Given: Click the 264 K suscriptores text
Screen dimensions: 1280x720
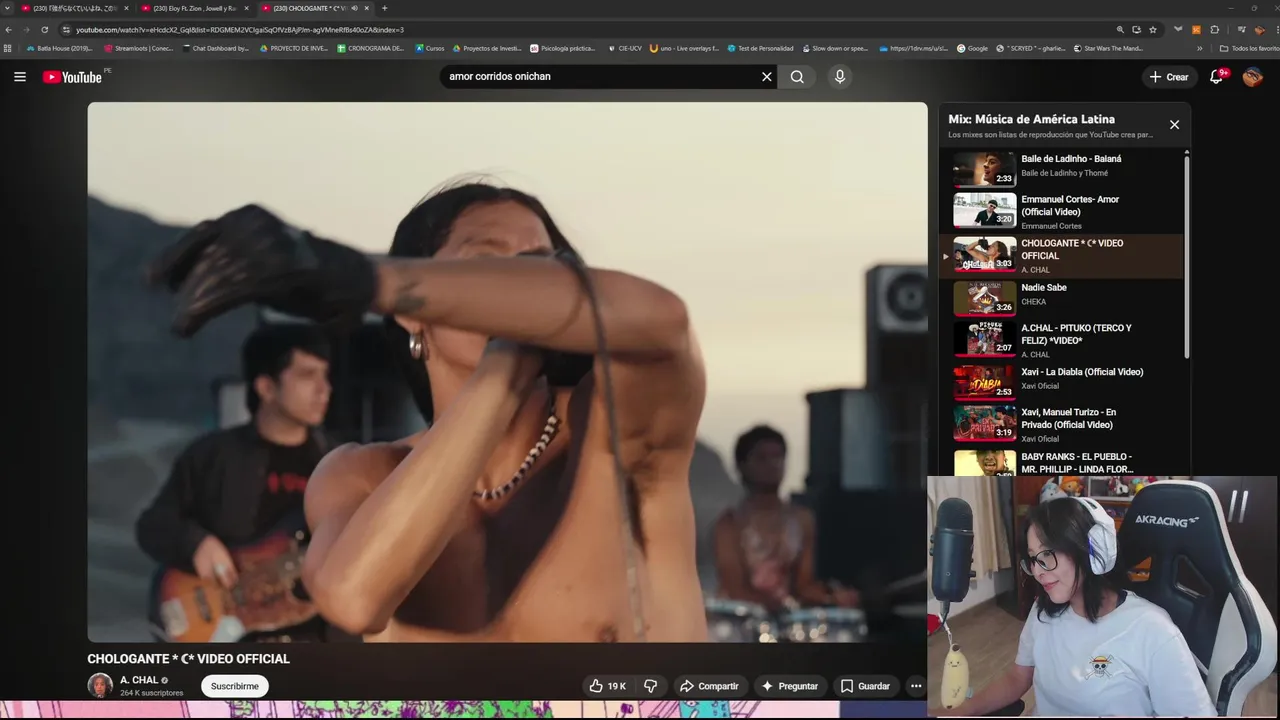Looking at the screenshot, I should 152,693.
